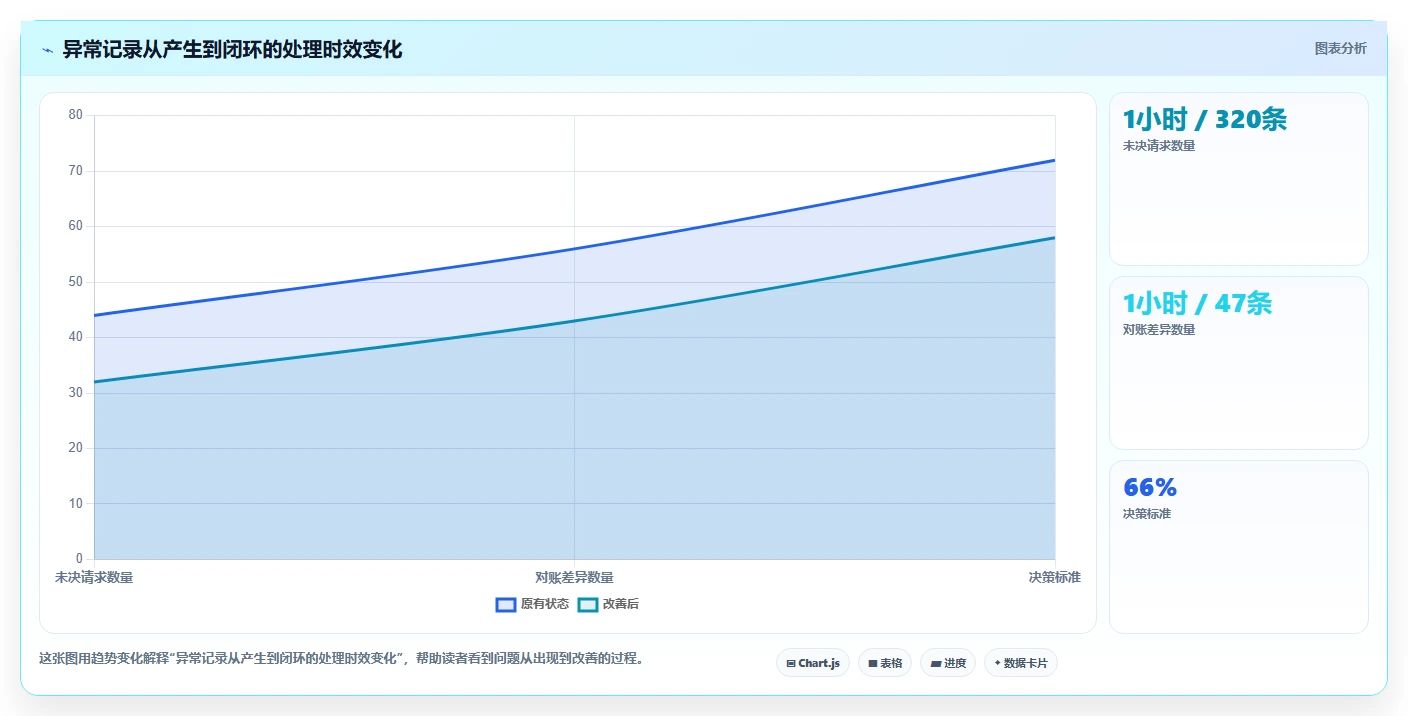This screenshot has height=716, width=1408.
Task: Click the y-axis tick 20
Action: 76,448
